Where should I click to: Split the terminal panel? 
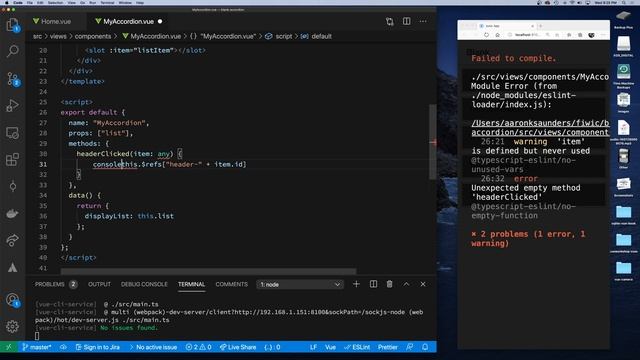click(x=373, y=284)
